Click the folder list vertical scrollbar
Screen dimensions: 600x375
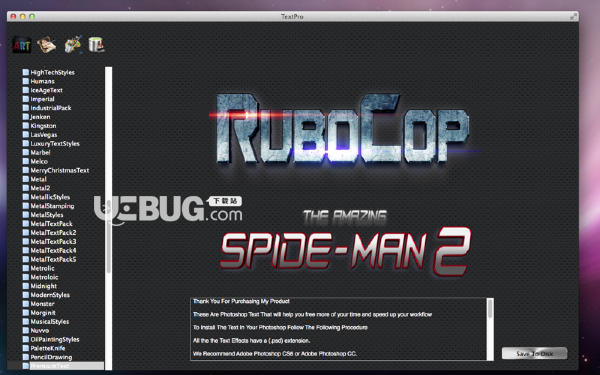point(109,218)
